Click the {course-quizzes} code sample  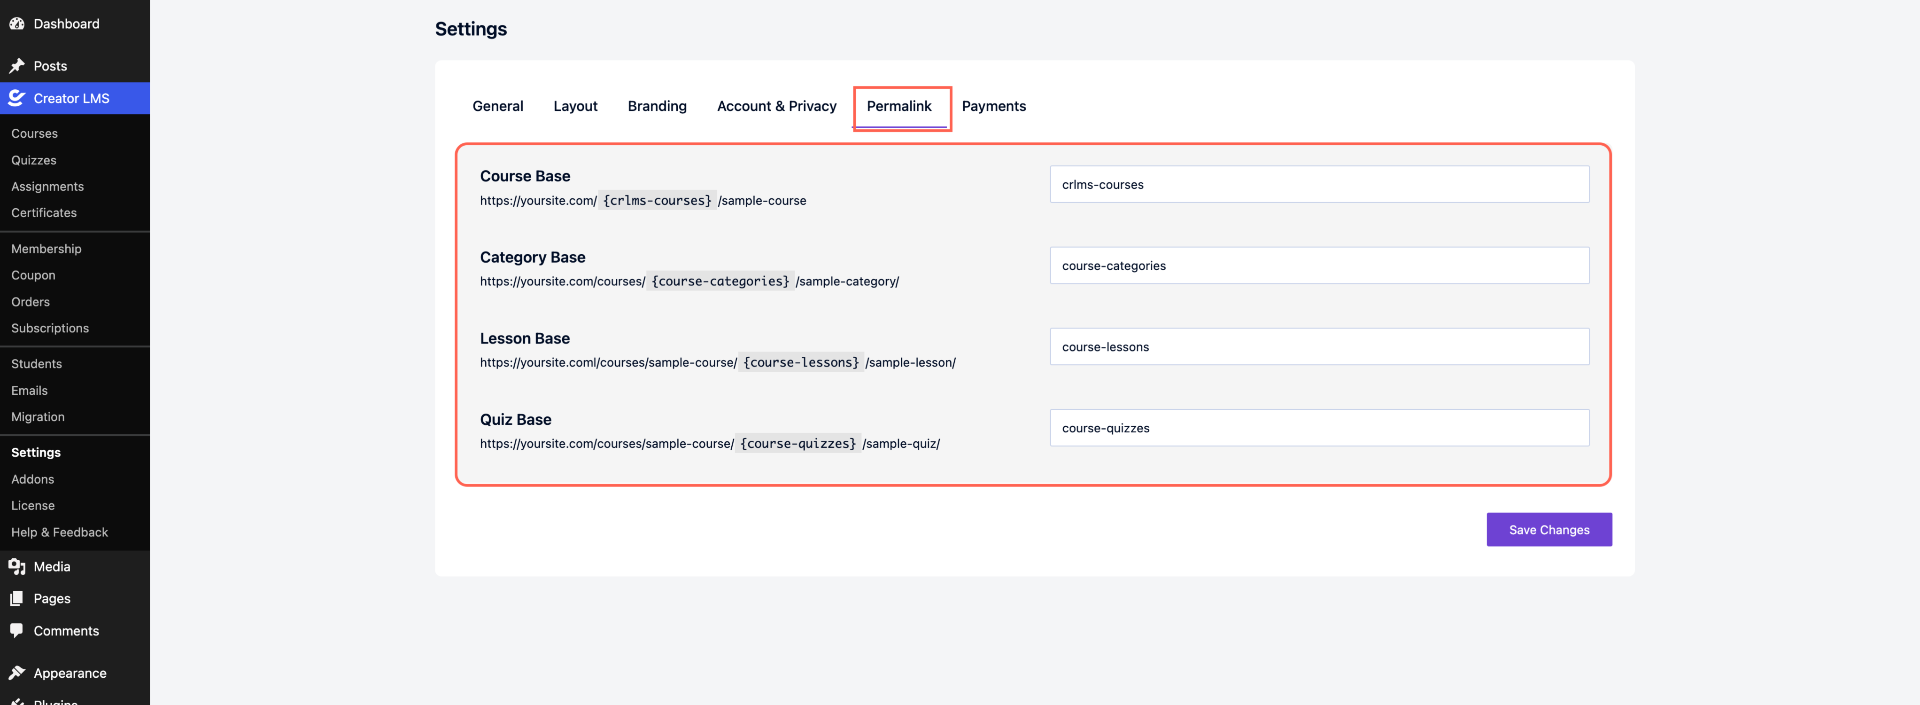click(798, 443)
